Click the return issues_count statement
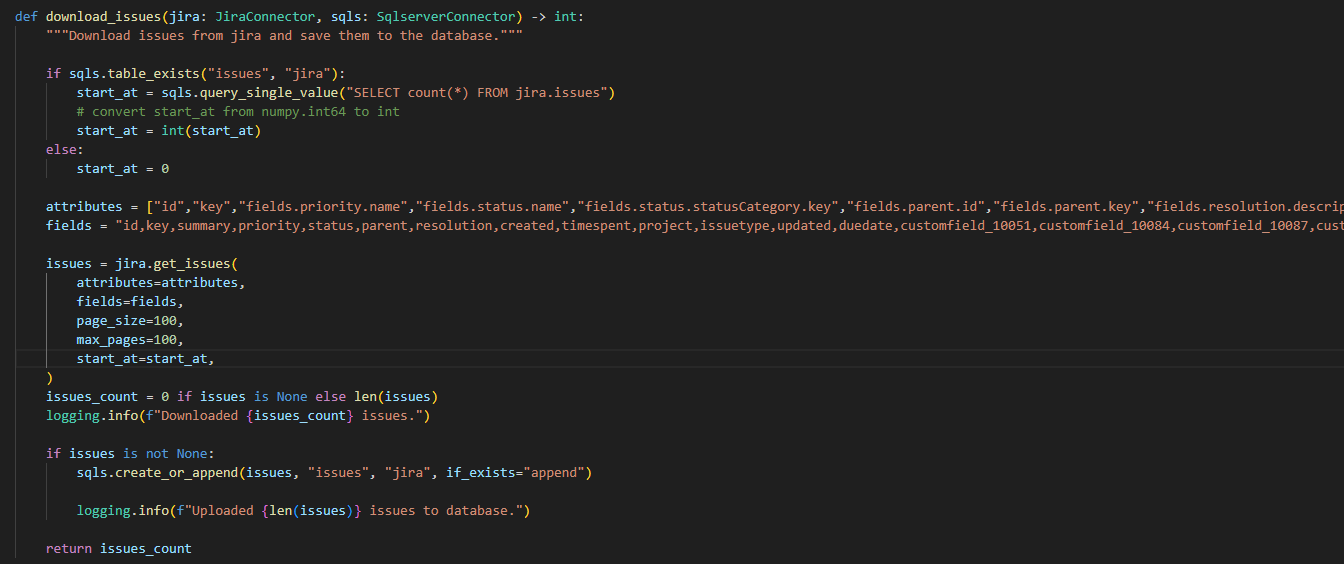 pos(119,549)
